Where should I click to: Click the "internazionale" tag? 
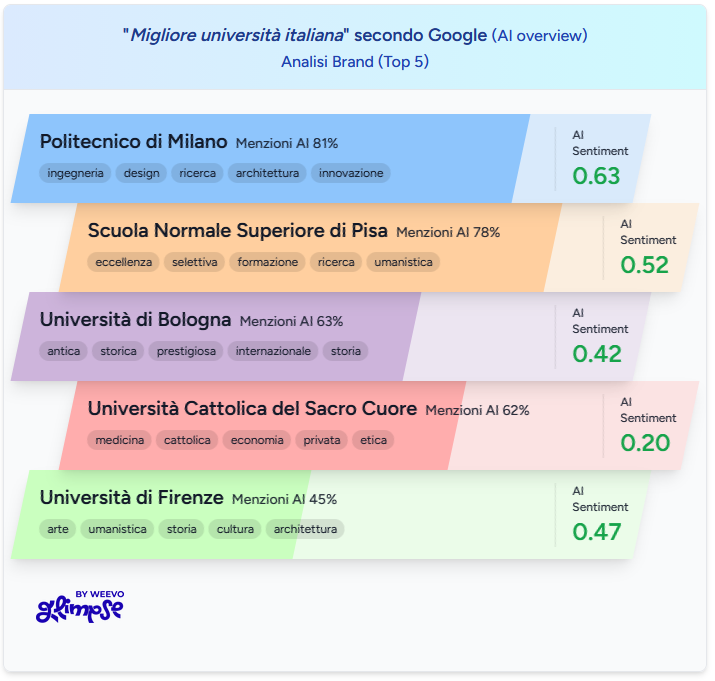tap(273, 351)
